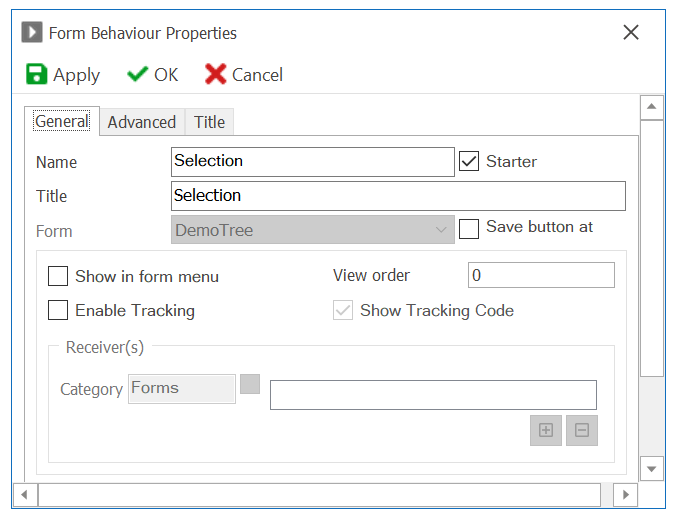Click the plus icon to add receiver
Image resolution: width=679 pixels, height=515 pixels.
(x=546, y=430)
